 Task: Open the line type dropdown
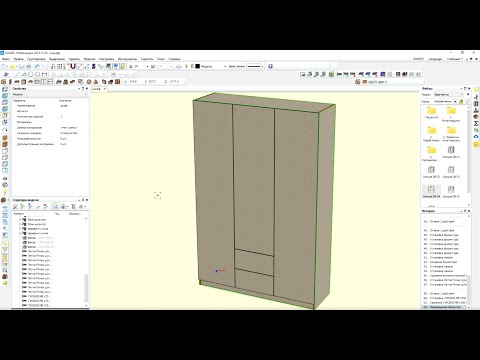[255, 66]
